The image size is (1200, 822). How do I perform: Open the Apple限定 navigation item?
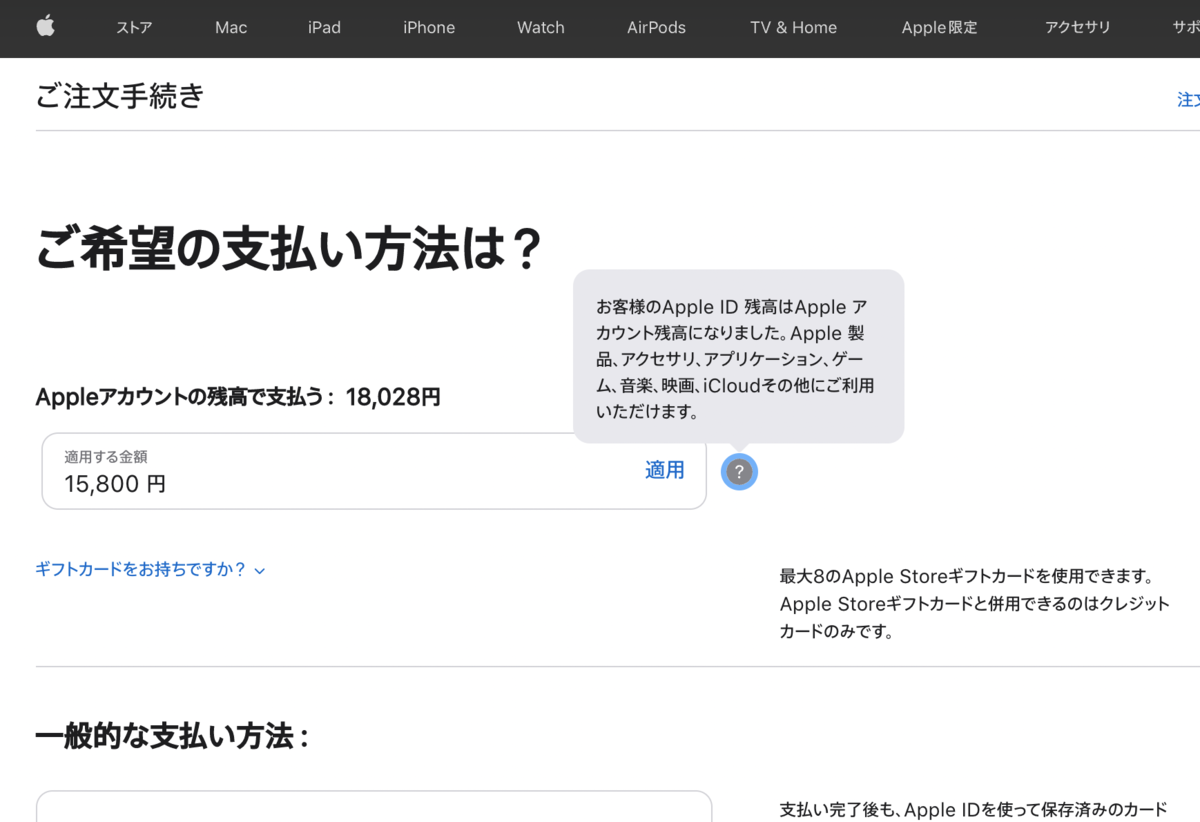click(x=939, y=28)
